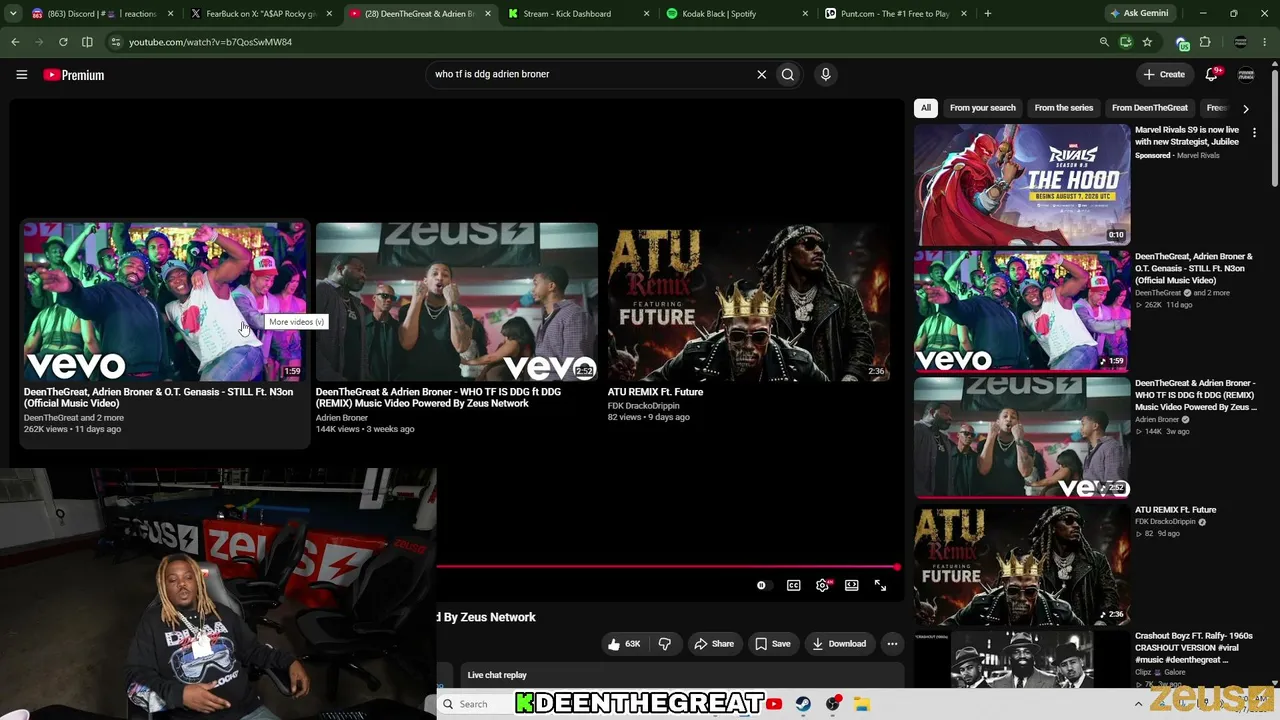Clear the YouTube search box text
Viewport: 1280px width, 720px height.
761,74
